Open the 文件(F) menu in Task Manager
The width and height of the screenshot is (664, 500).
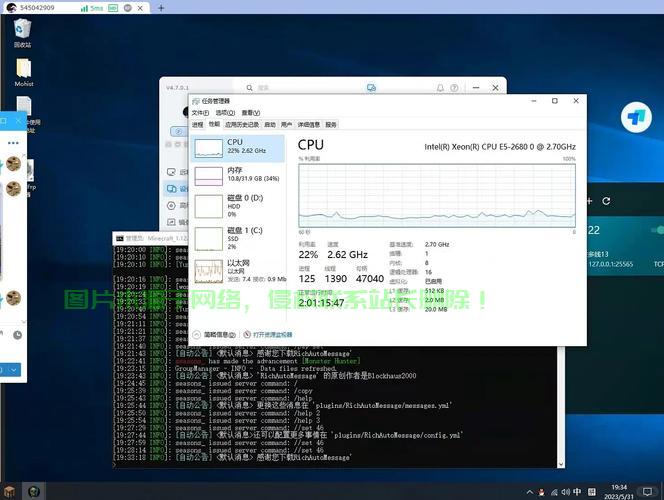200,113
